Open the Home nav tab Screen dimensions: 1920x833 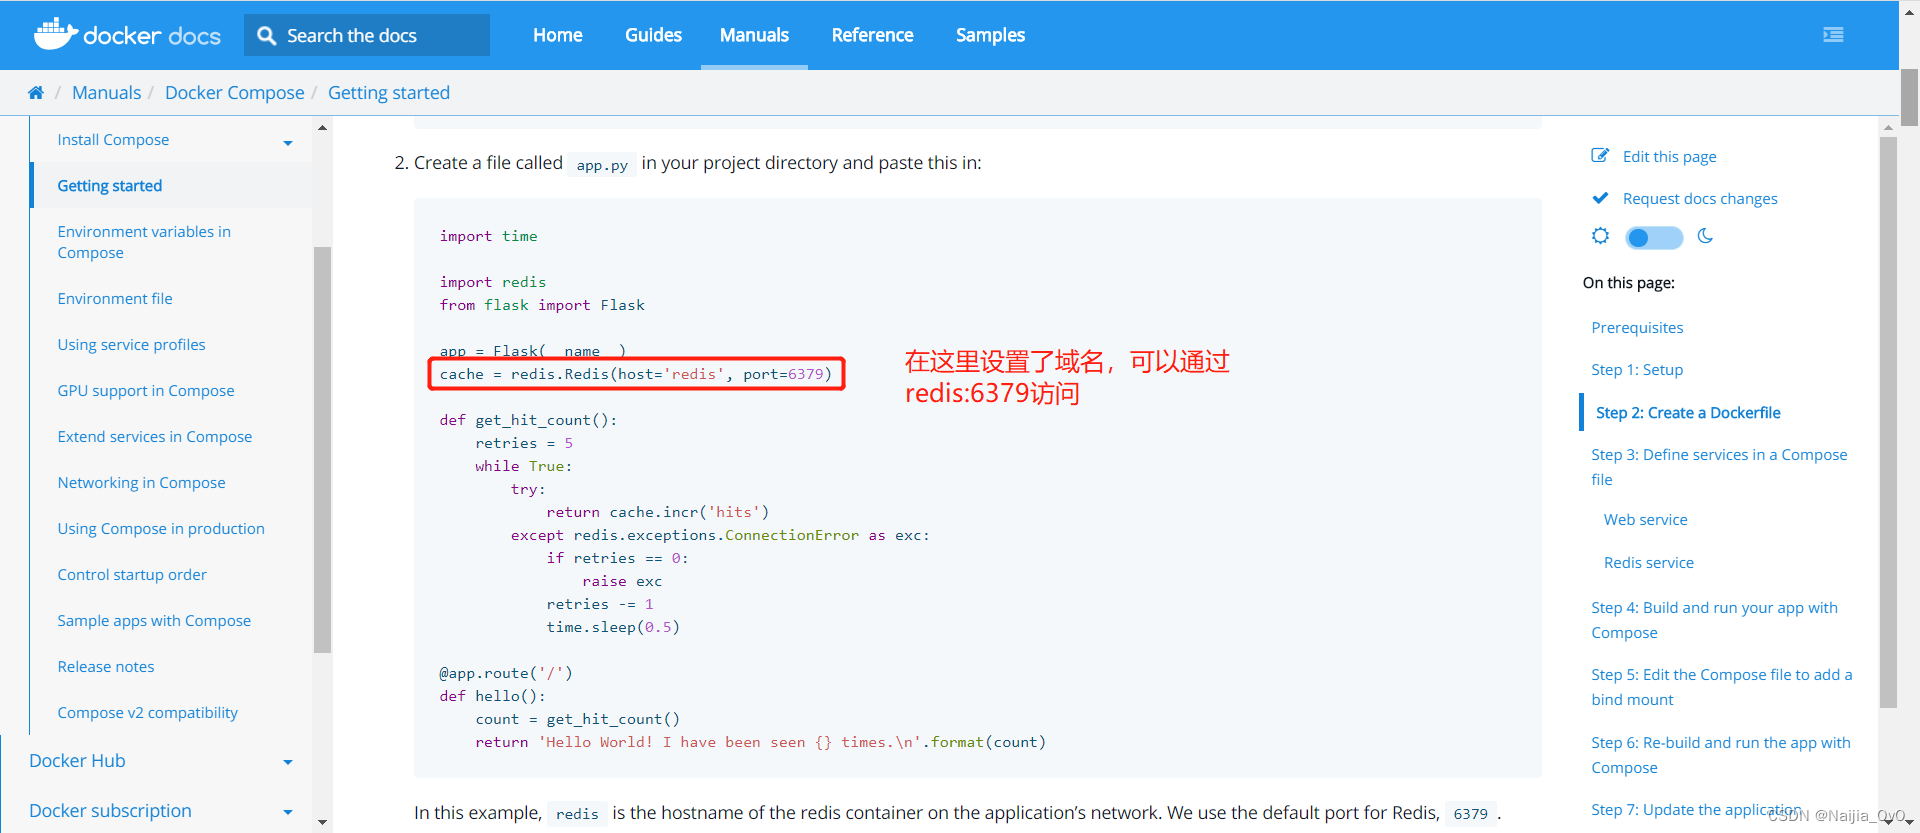557,35
